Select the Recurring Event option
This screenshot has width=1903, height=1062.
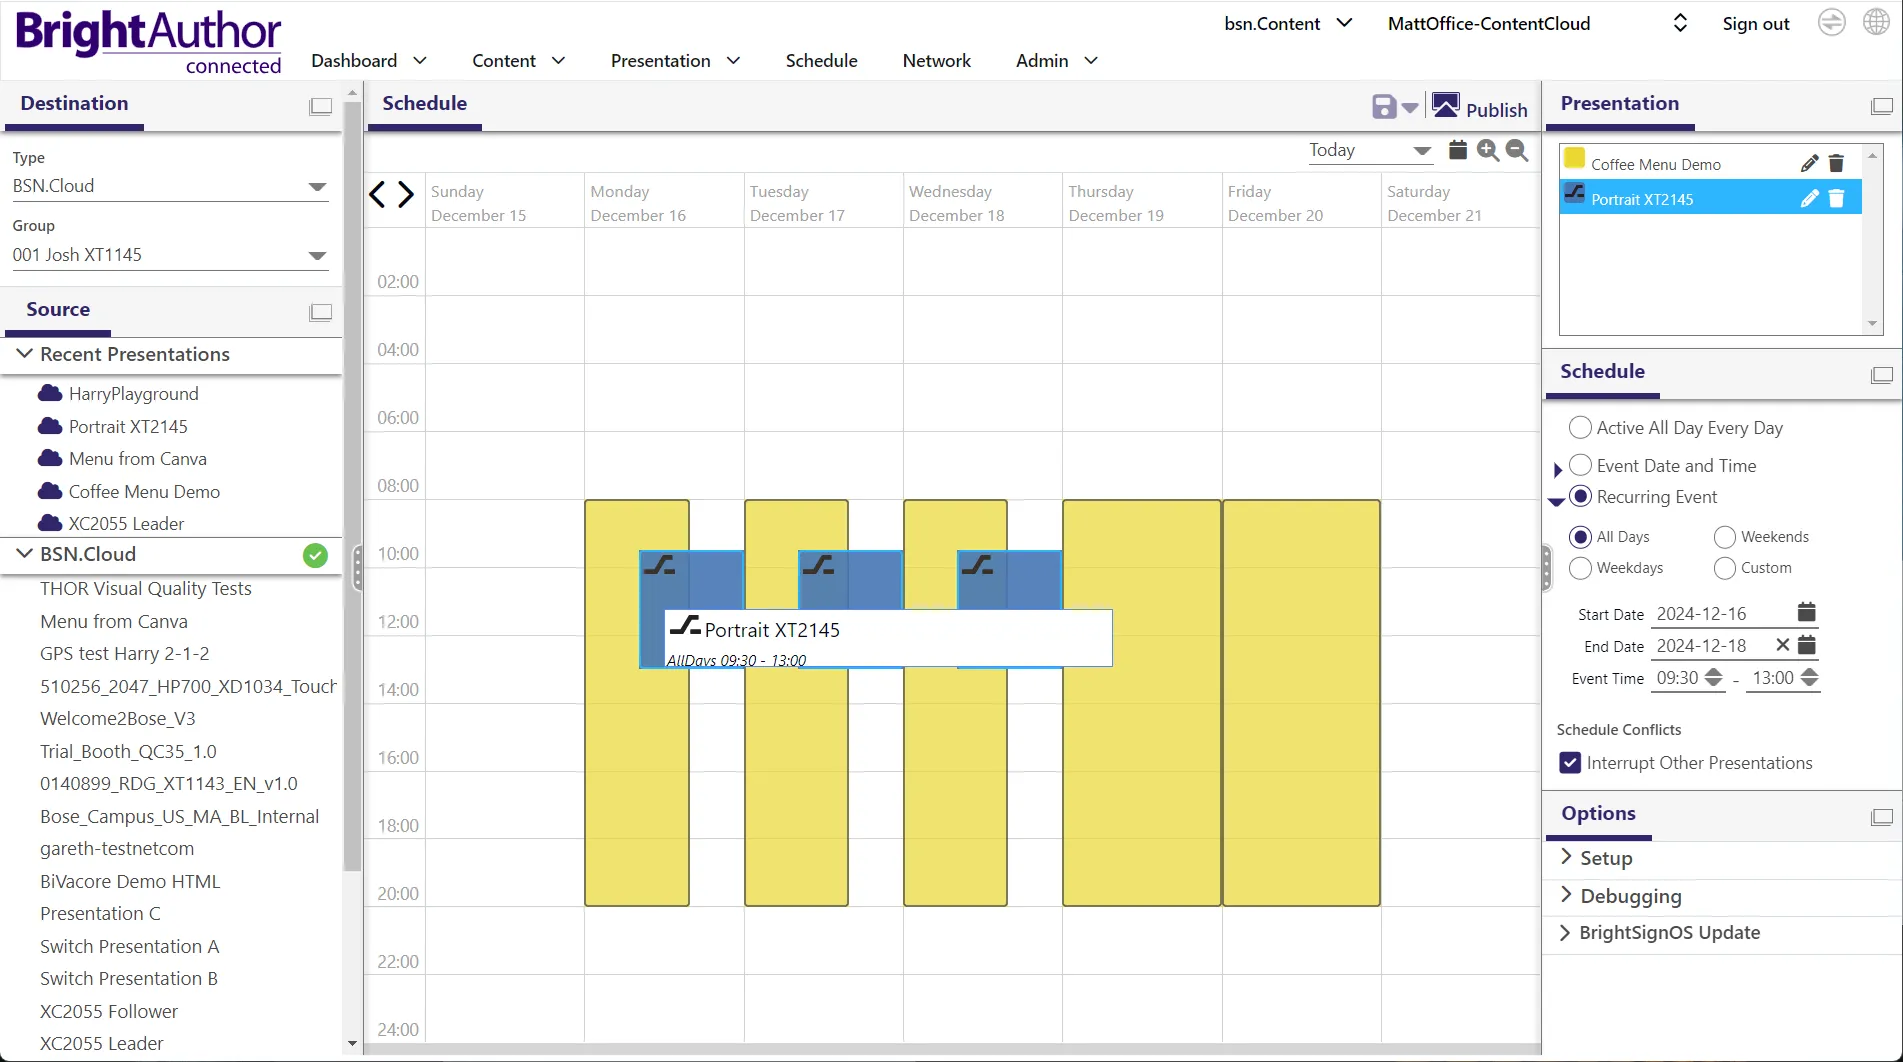(1580, 497)
